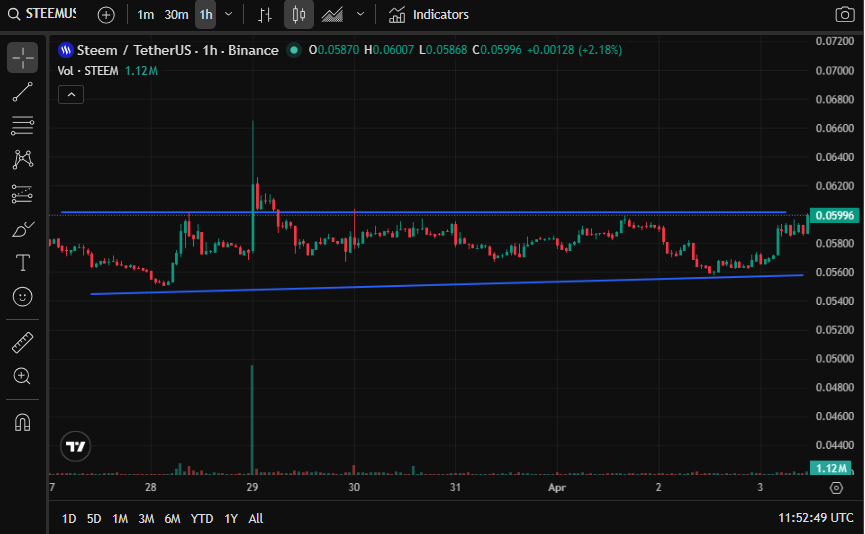Image resolution: width=865 pixels, height=534 pixels.
Task: Select the 1h timeframe
Action: tap(206, 15)
